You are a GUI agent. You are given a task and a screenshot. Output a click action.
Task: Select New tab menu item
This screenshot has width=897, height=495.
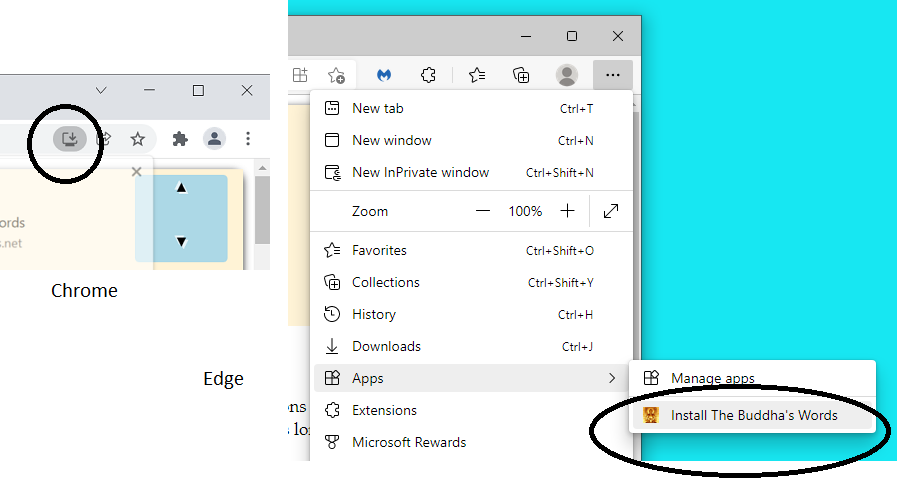click(471, 108)
